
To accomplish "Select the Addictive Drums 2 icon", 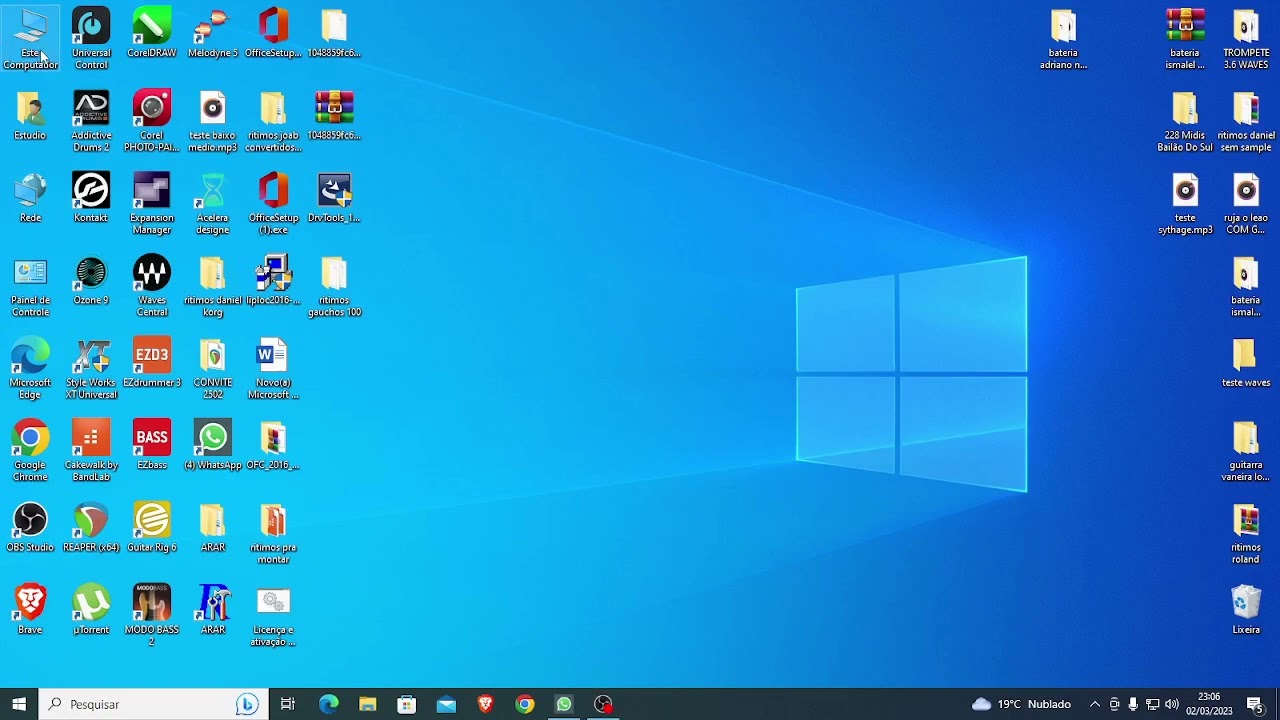I will coord(91,122).
